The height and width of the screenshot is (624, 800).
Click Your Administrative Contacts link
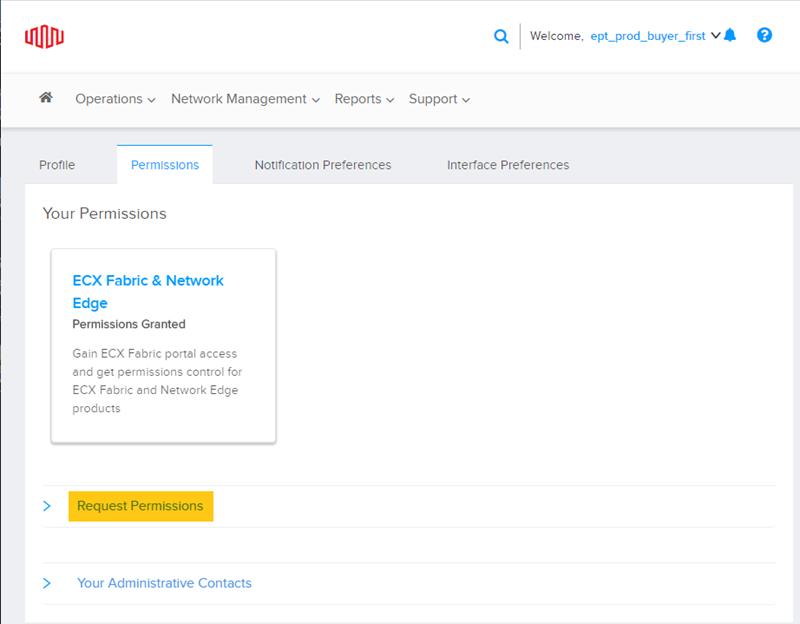click(164, 583)
